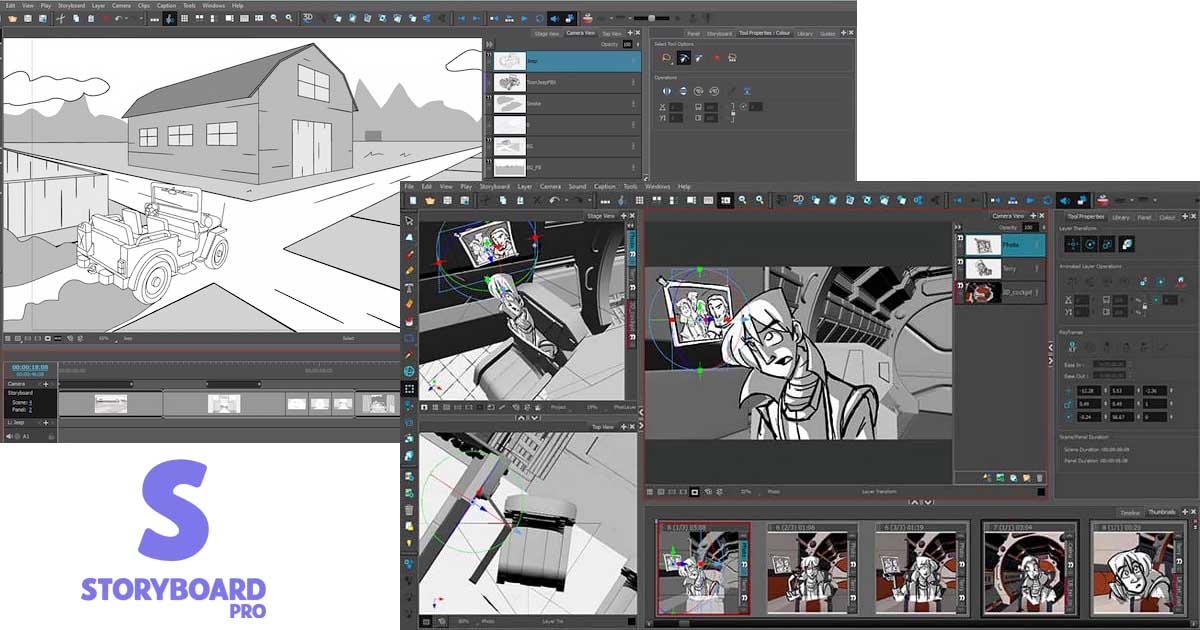Click the delete layer trash icon below layer list

coord(1040,478)
